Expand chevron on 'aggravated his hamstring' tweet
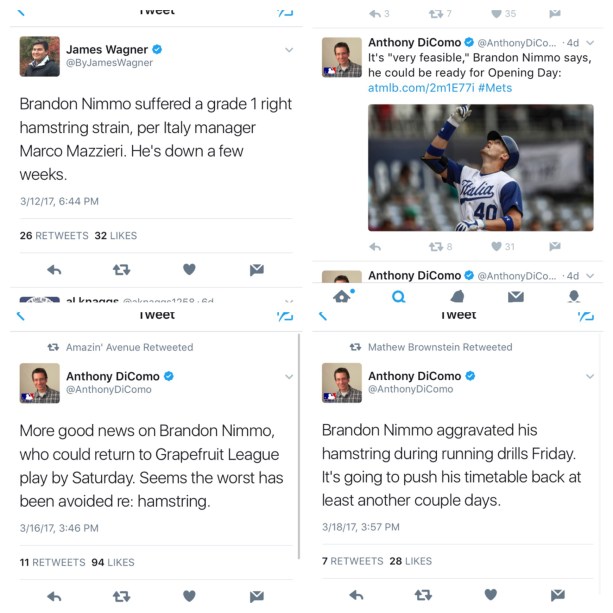Screen dimensions: 613x613 pyautogui.click(x=590, y=376)
